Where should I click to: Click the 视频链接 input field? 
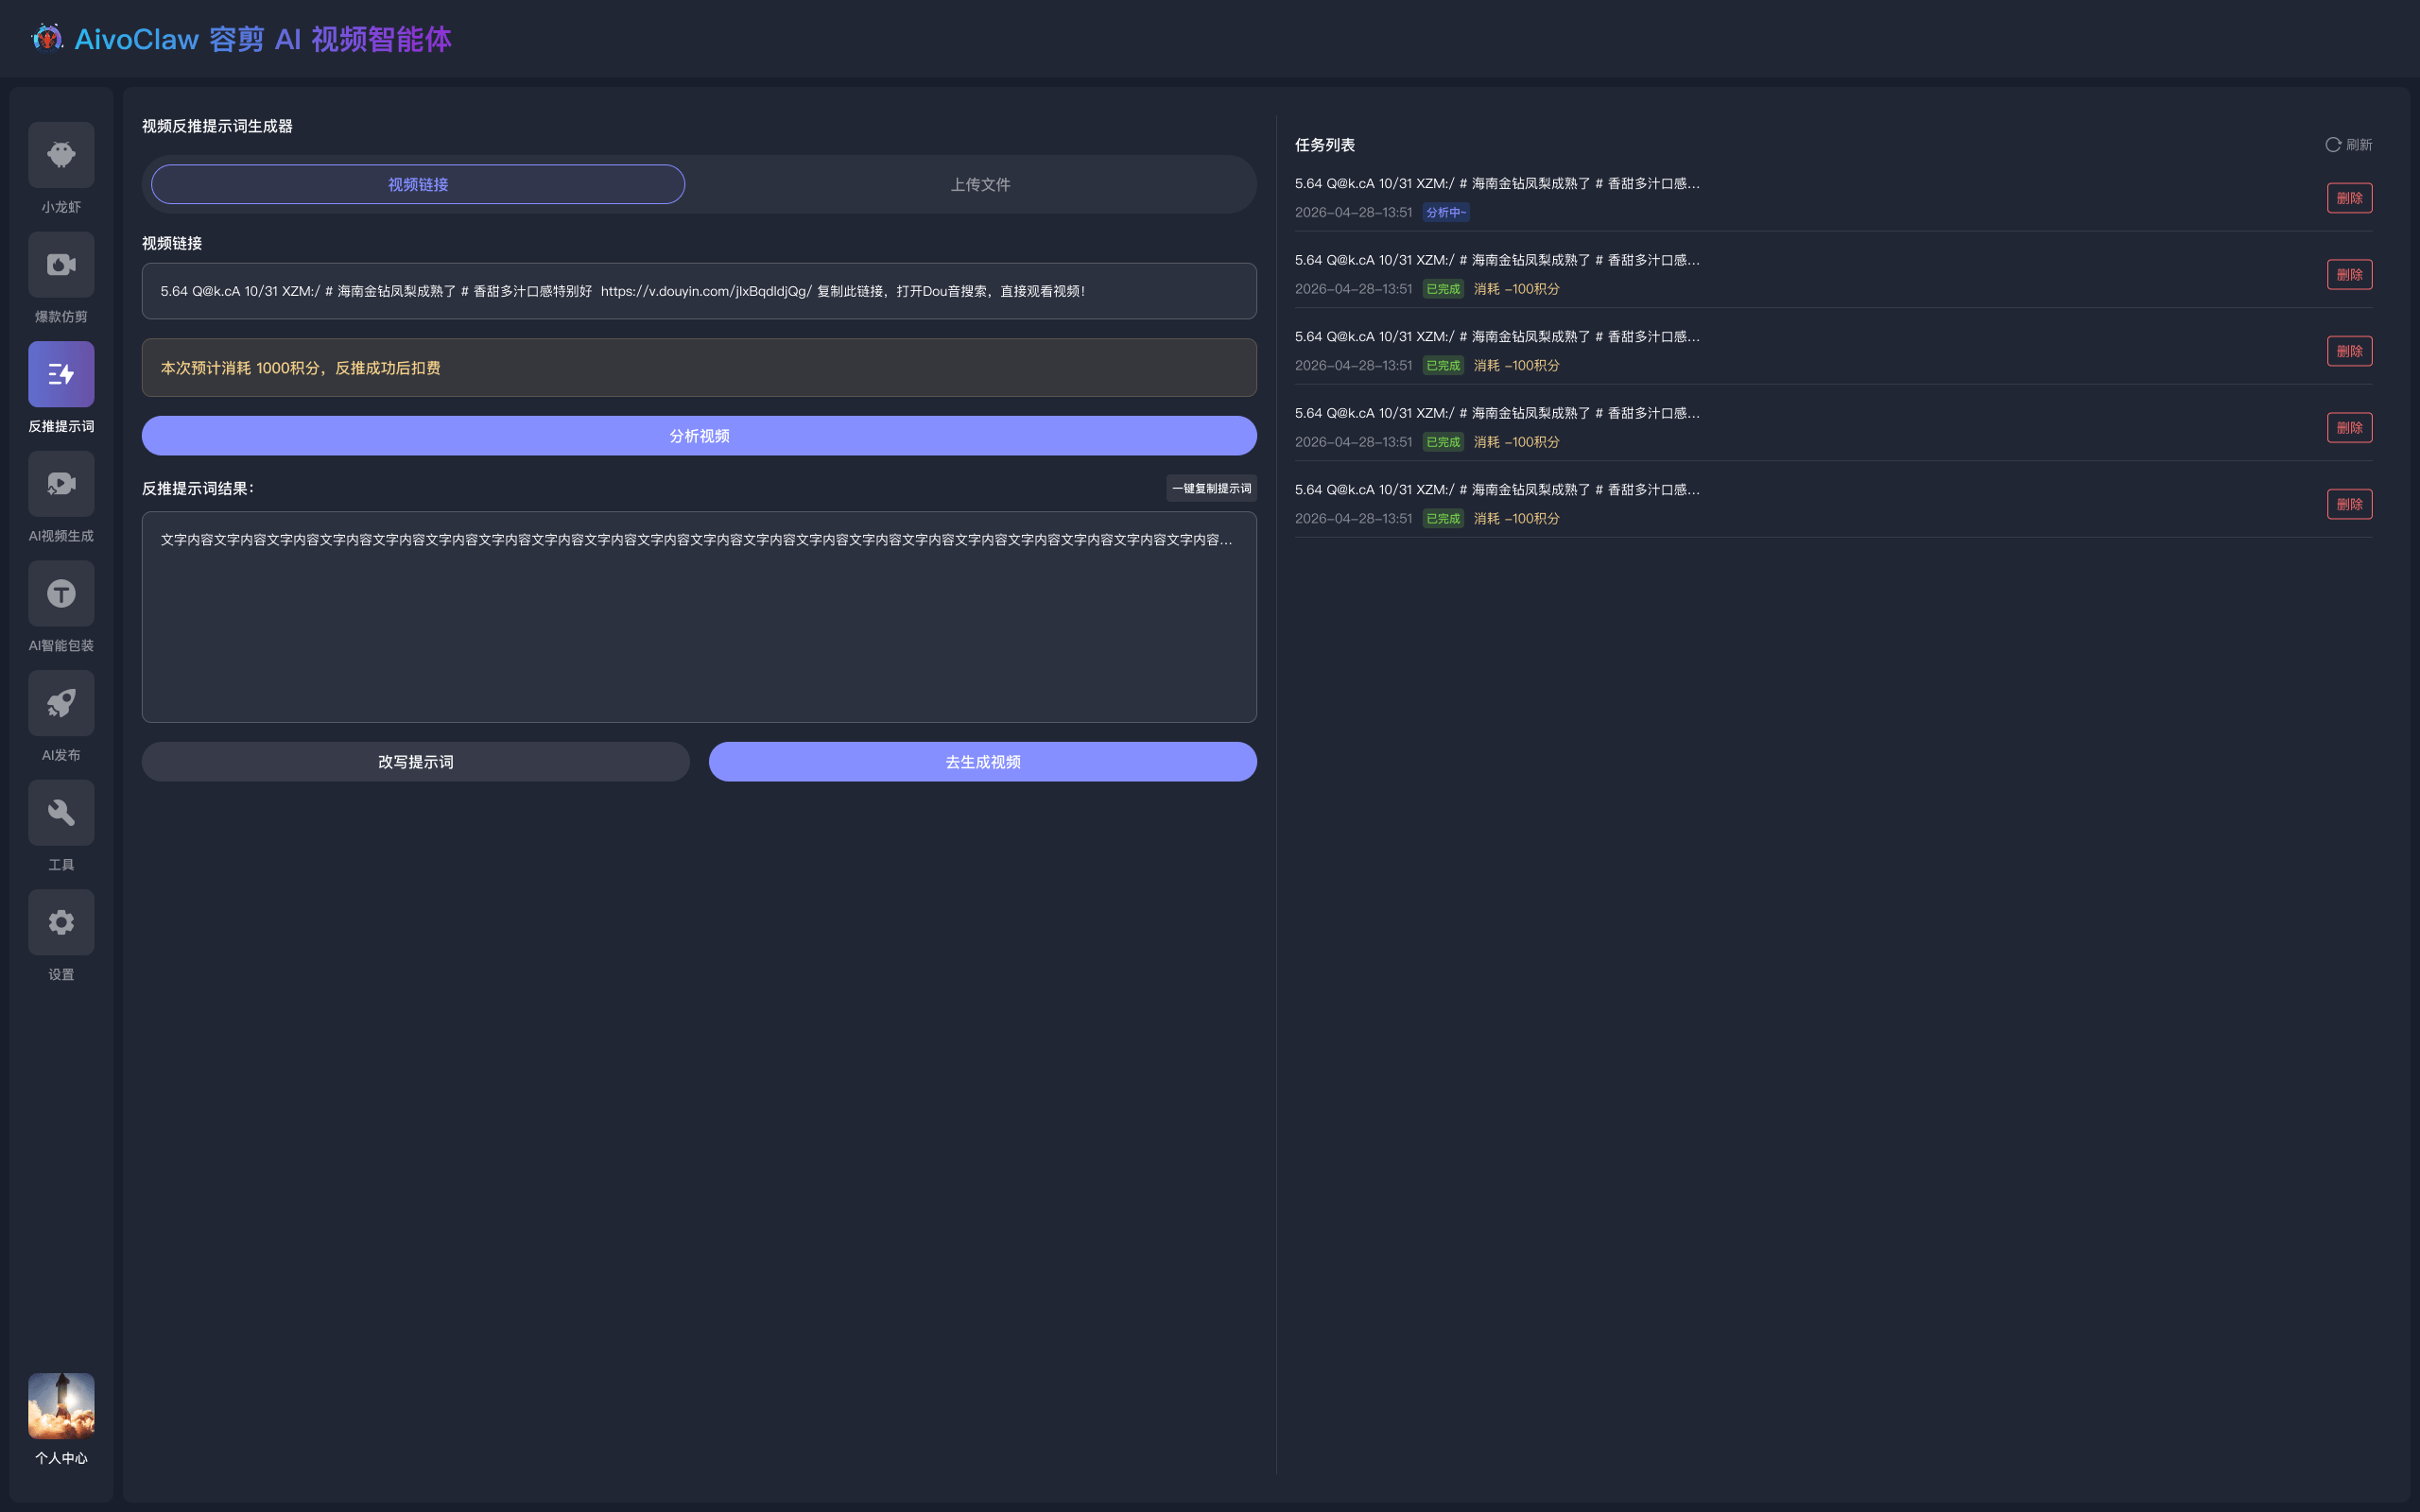pos(699,291)
